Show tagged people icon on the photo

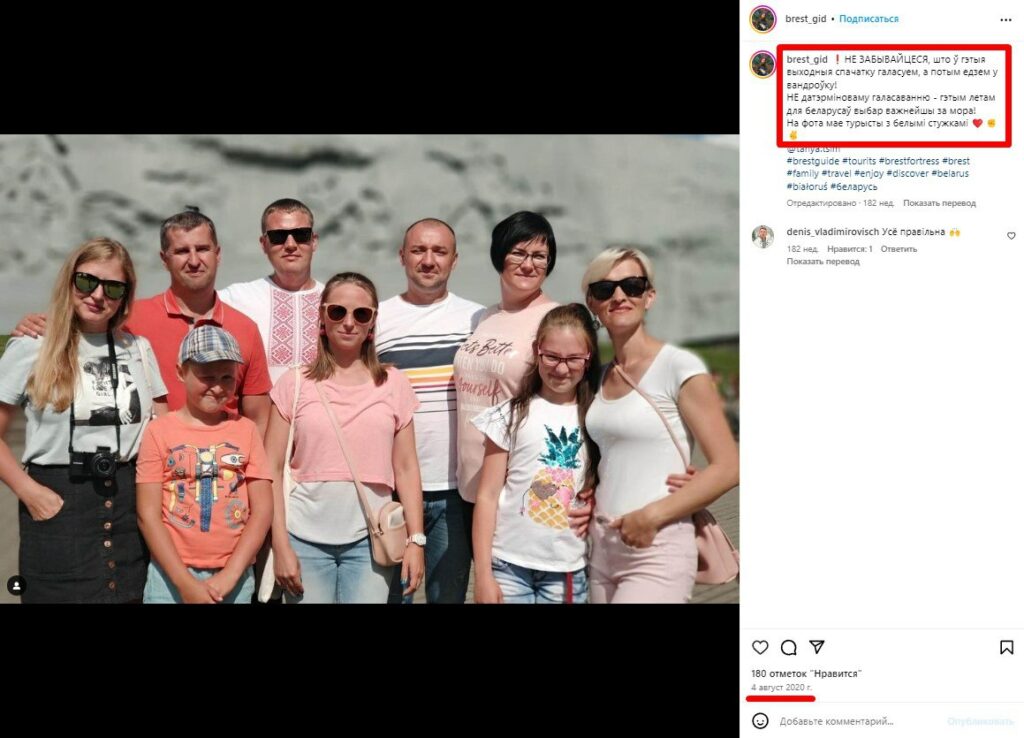tap(17, 585)
